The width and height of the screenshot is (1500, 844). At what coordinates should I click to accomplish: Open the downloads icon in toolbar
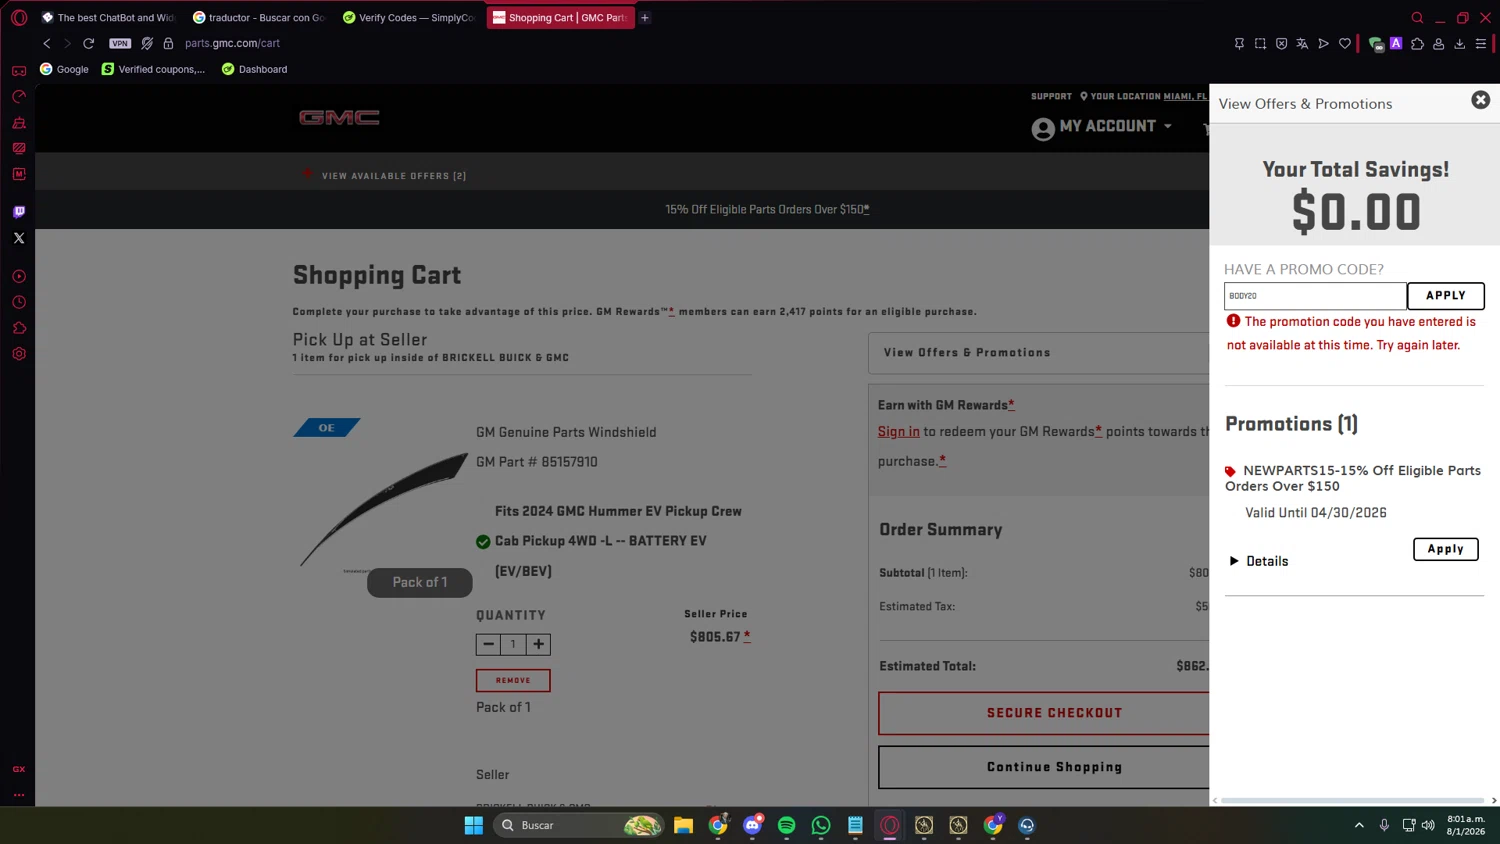(1460, 44)
